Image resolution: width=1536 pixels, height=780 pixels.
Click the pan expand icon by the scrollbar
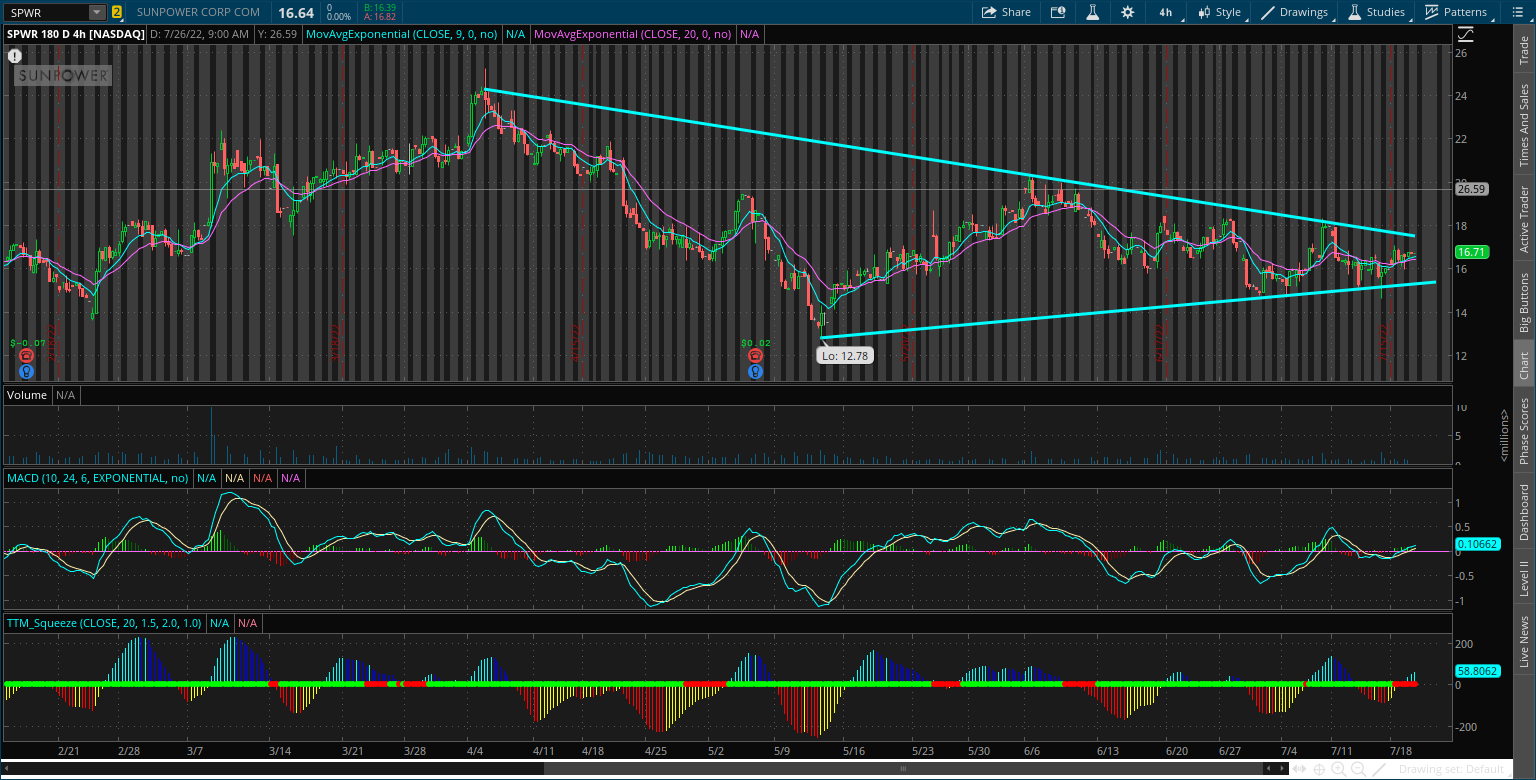click(1300, 769)
